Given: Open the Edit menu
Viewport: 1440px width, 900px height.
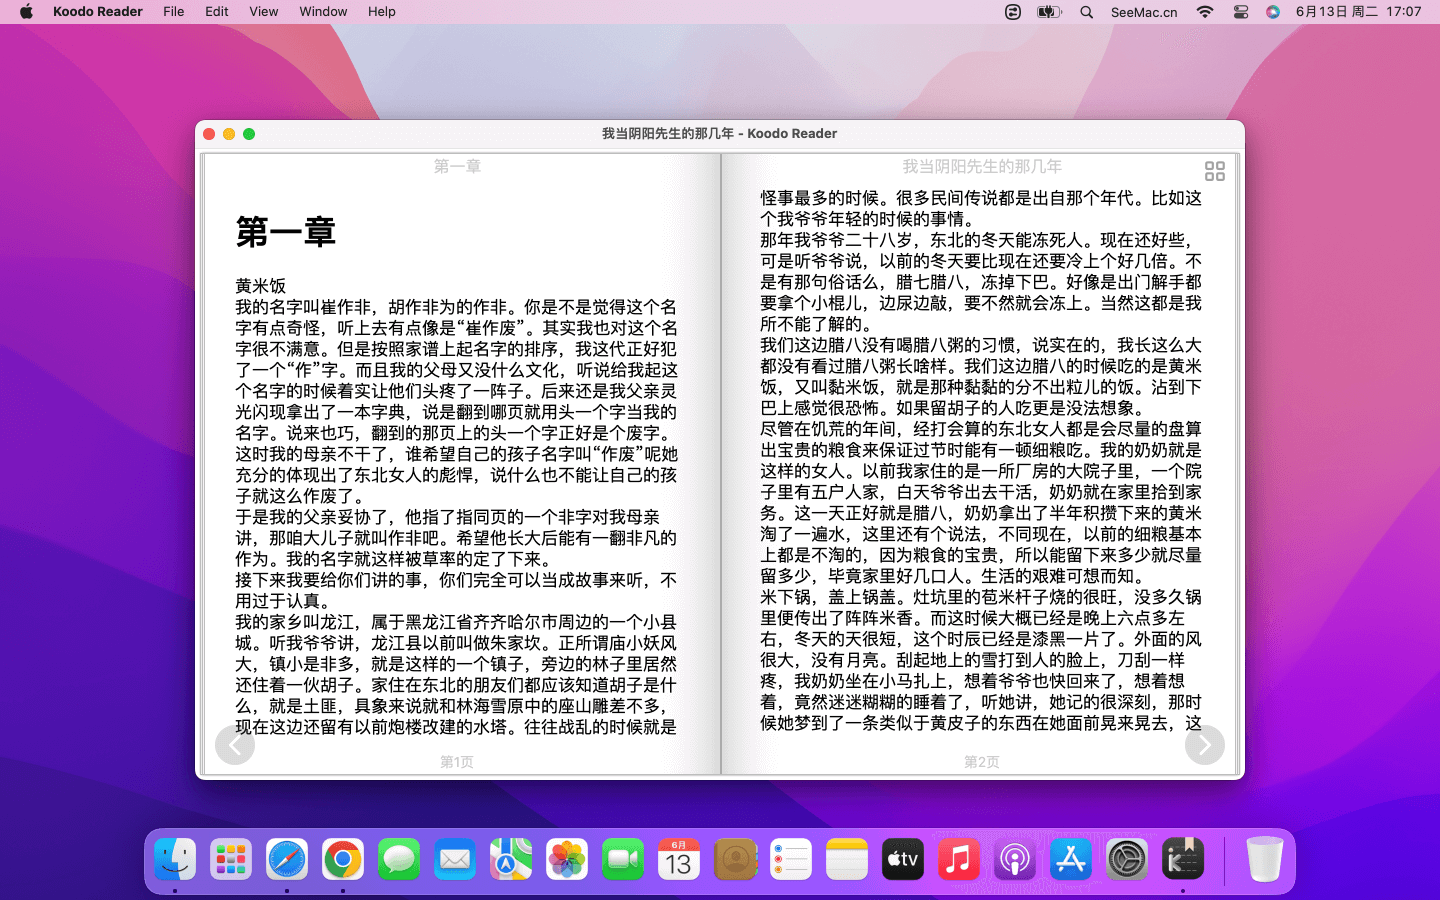Looking at the screenshot, I should click(x=217, y=12).
